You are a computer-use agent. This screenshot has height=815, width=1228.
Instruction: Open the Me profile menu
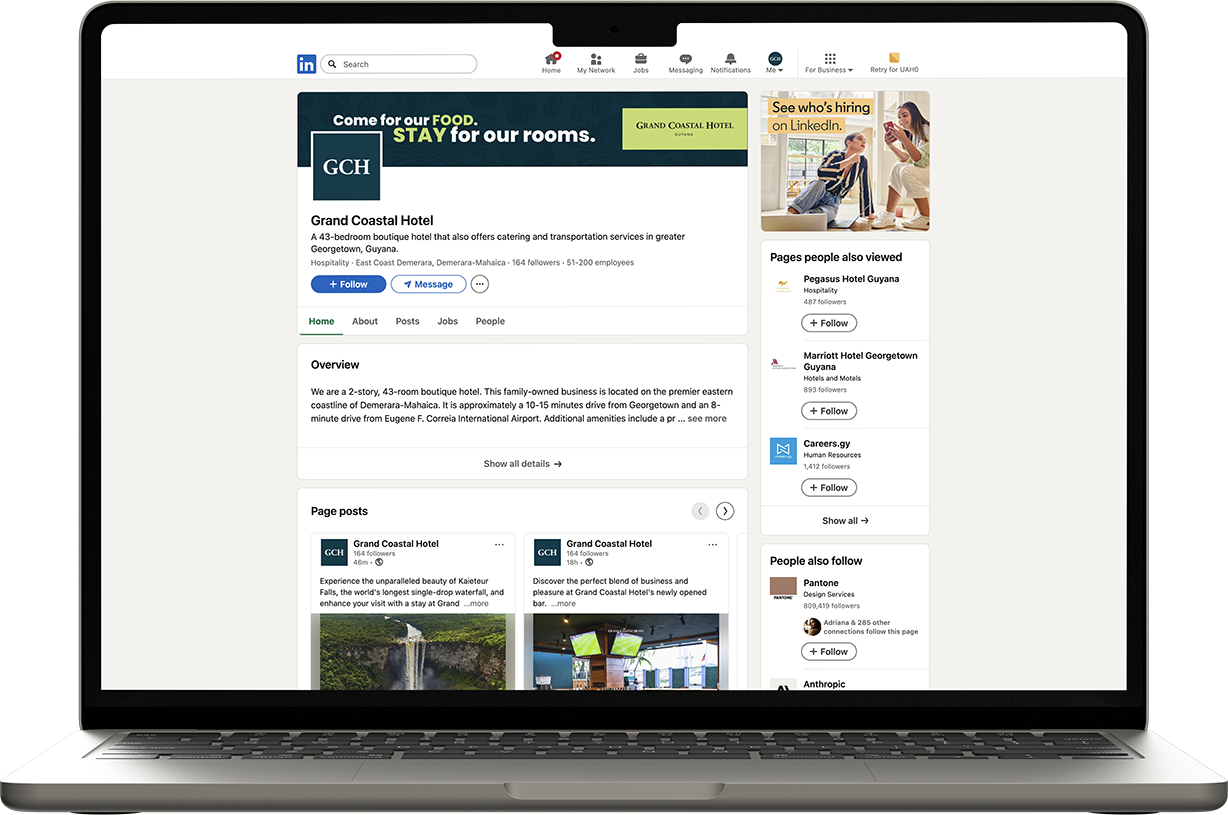coord(775,63)
